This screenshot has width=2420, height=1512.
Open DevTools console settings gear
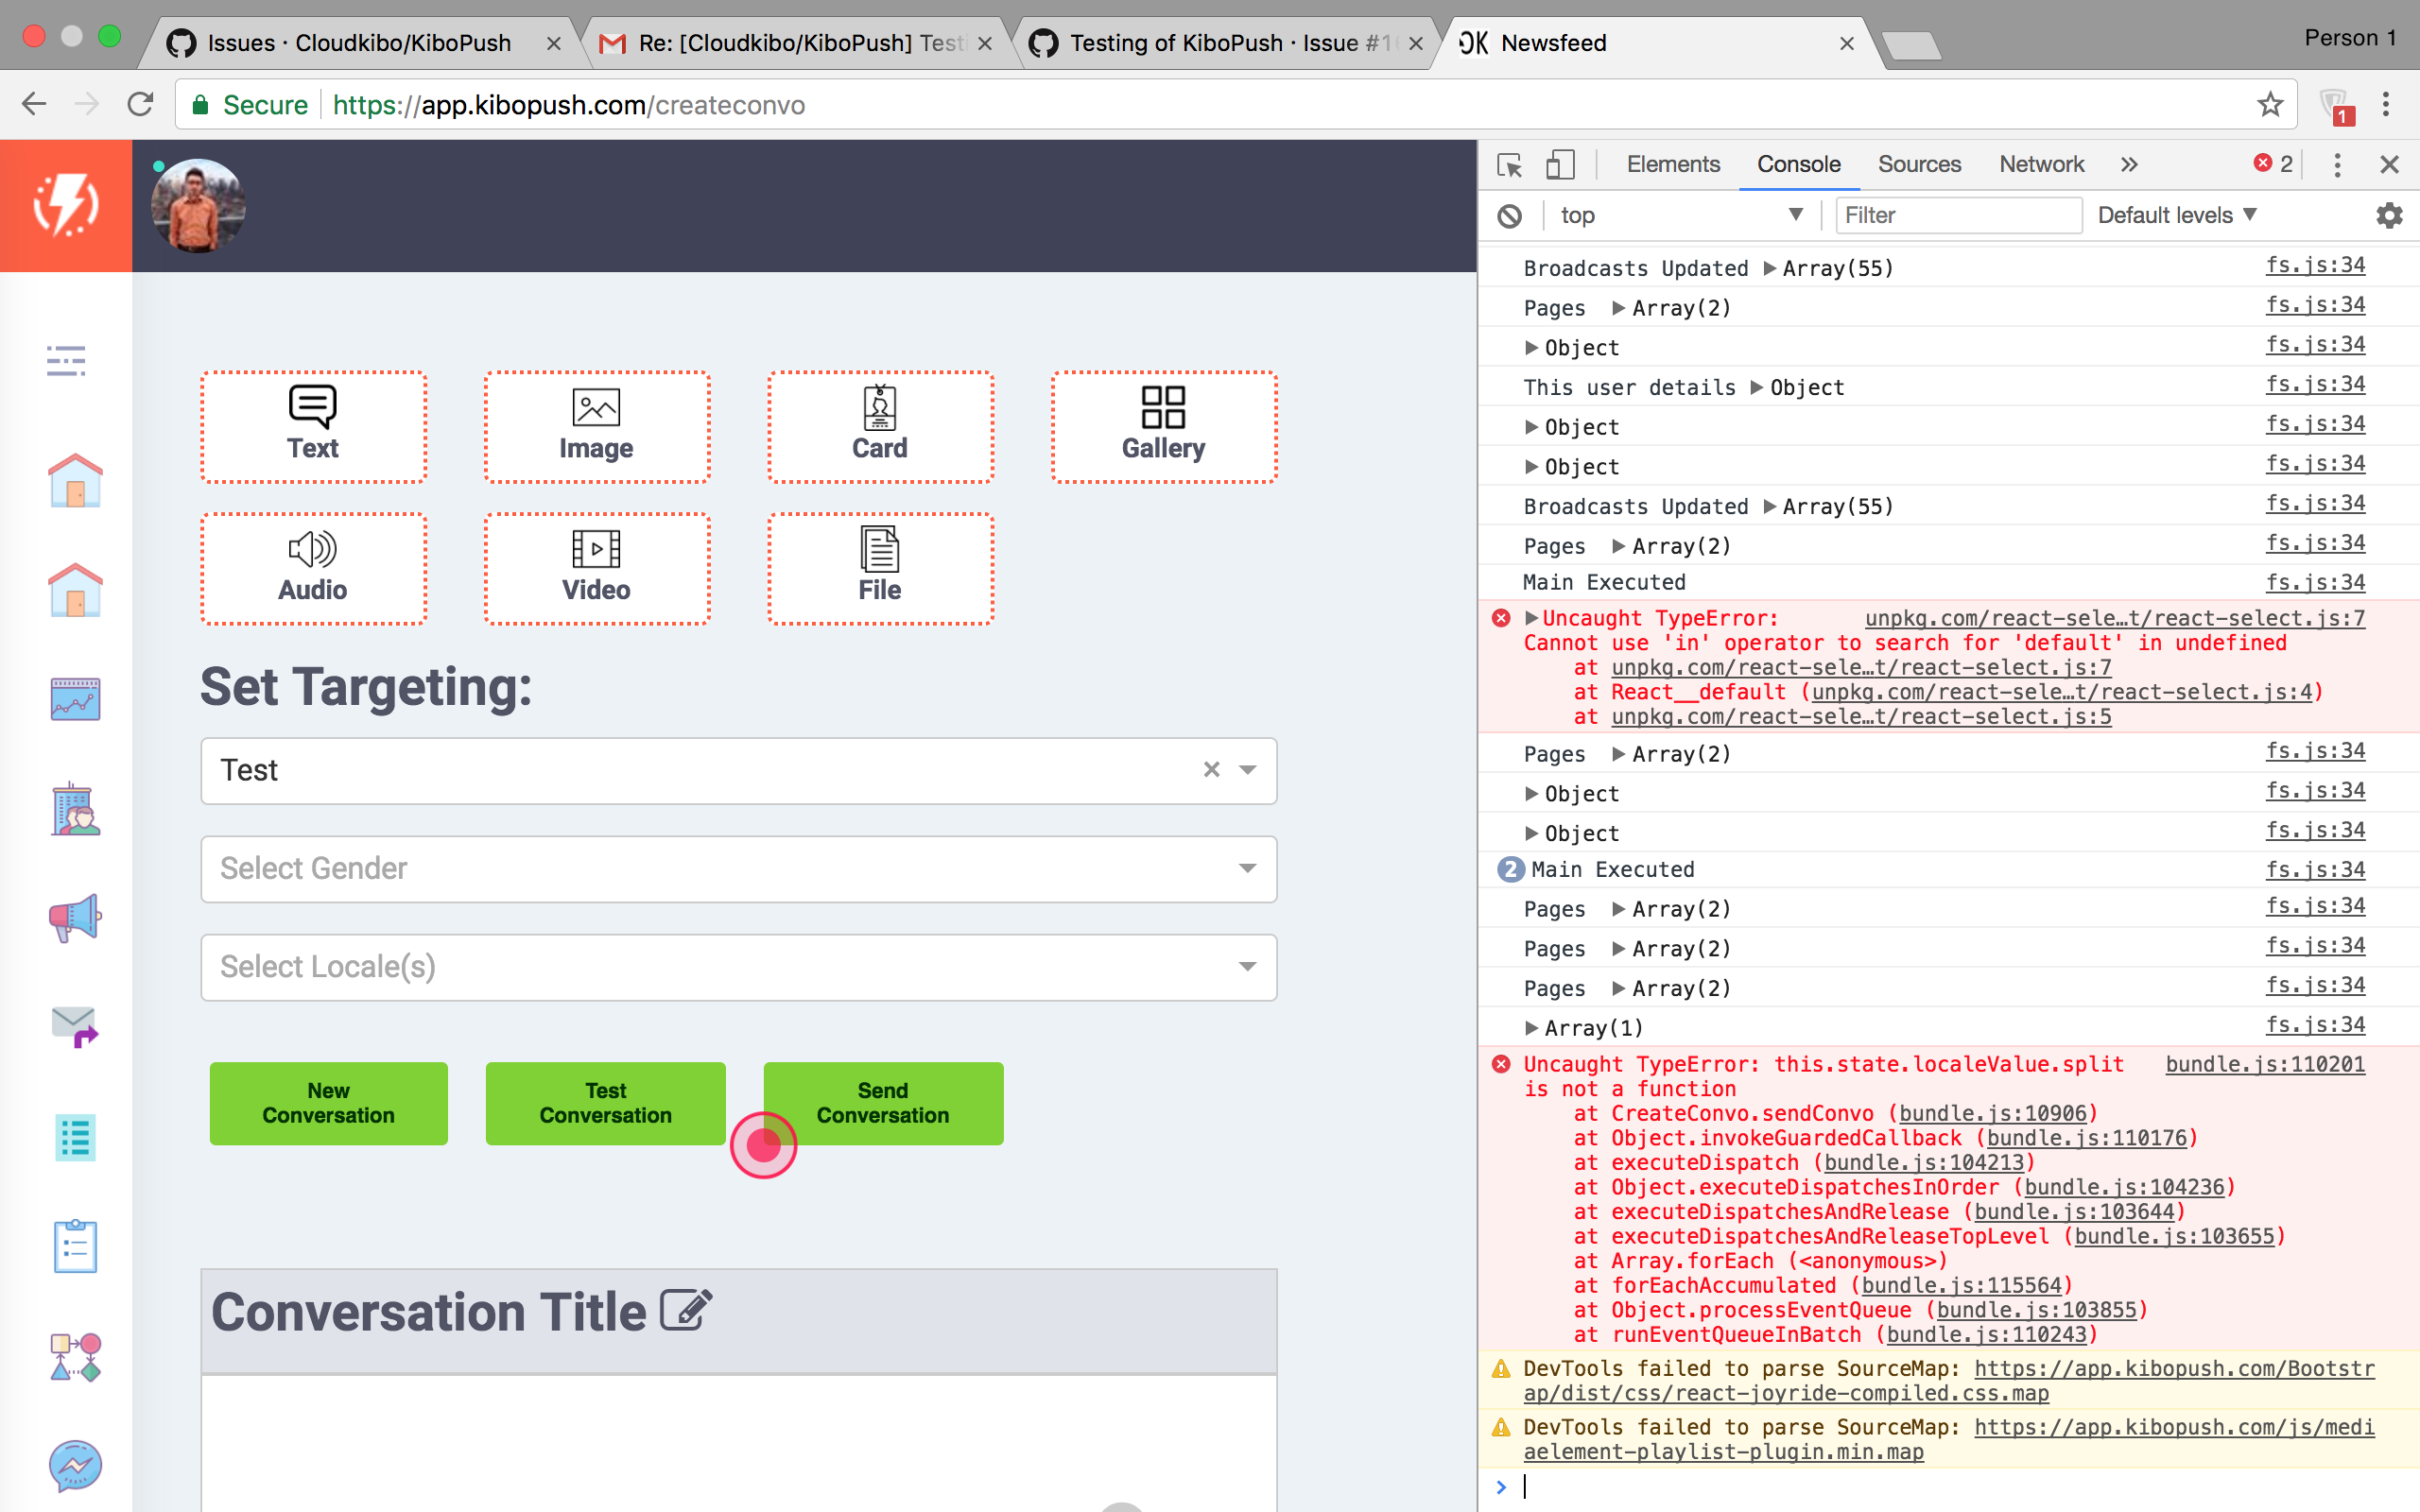point(2390,215)
